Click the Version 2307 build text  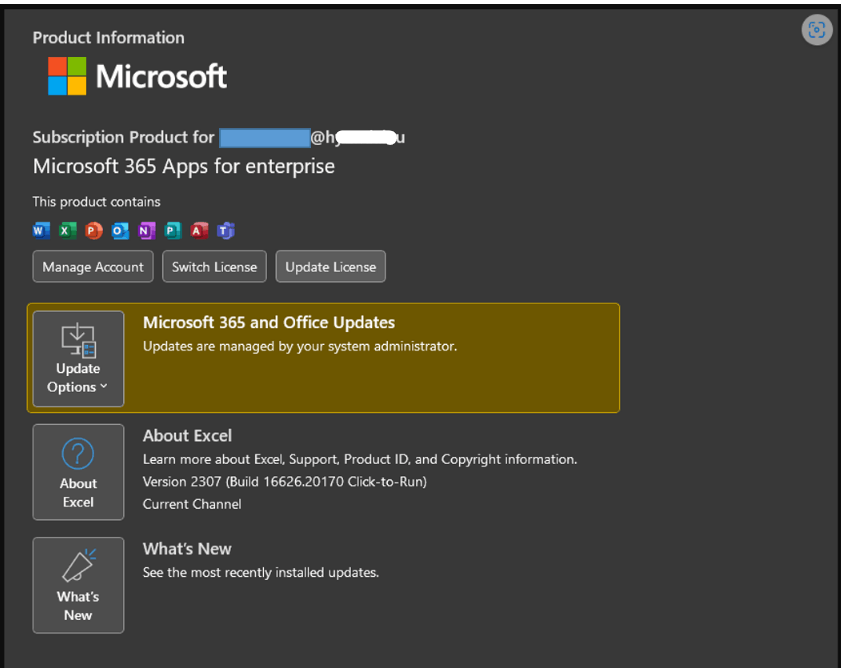285,482
